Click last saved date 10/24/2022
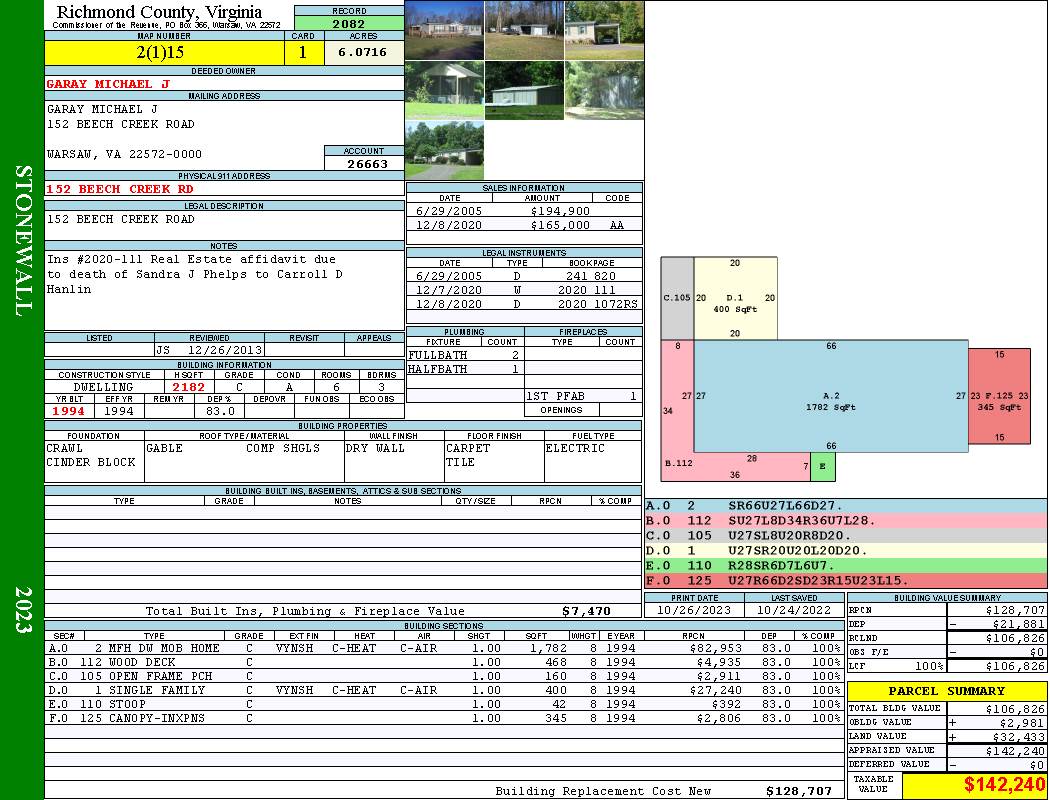 794,610
